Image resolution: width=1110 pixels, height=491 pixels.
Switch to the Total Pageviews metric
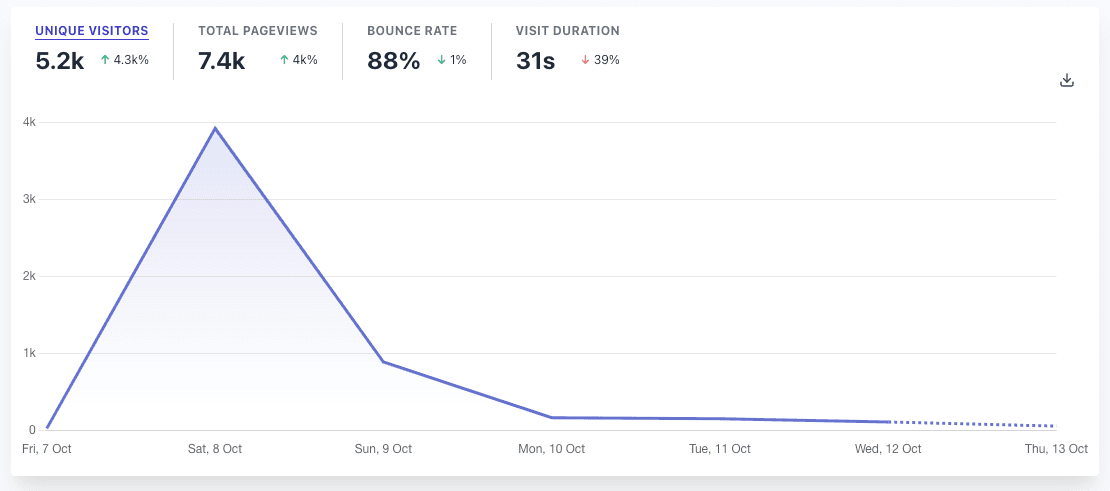click(258, 31)
